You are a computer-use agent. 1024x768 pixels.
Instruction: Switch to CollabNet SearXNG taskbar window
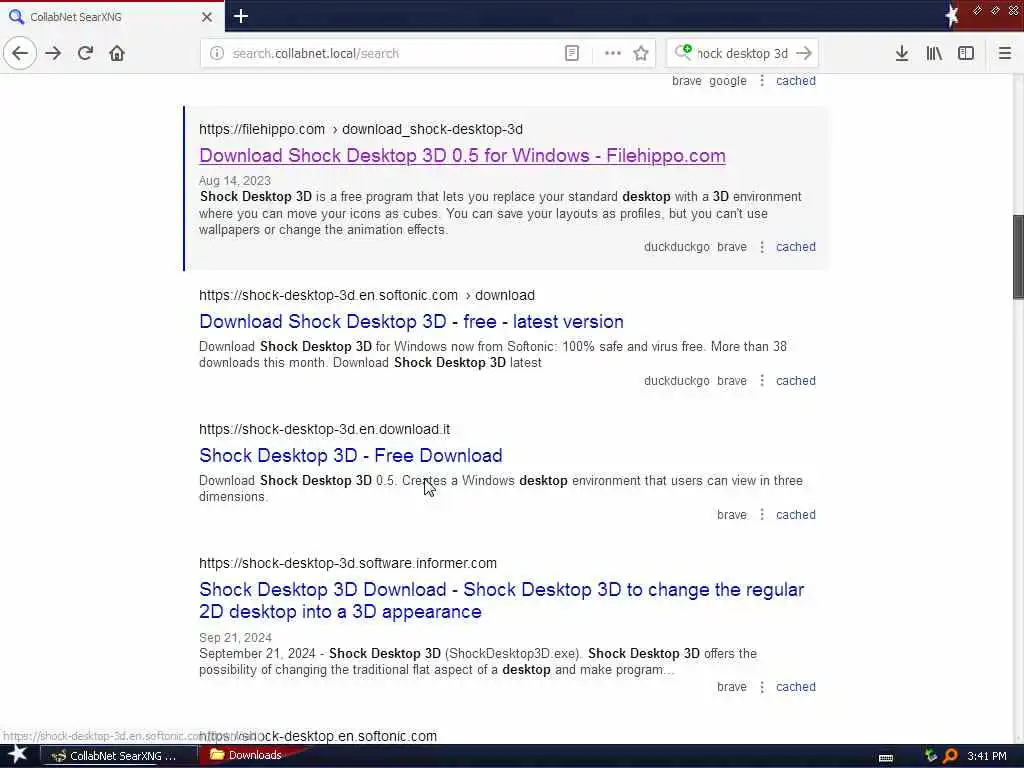tap(118, 756)
